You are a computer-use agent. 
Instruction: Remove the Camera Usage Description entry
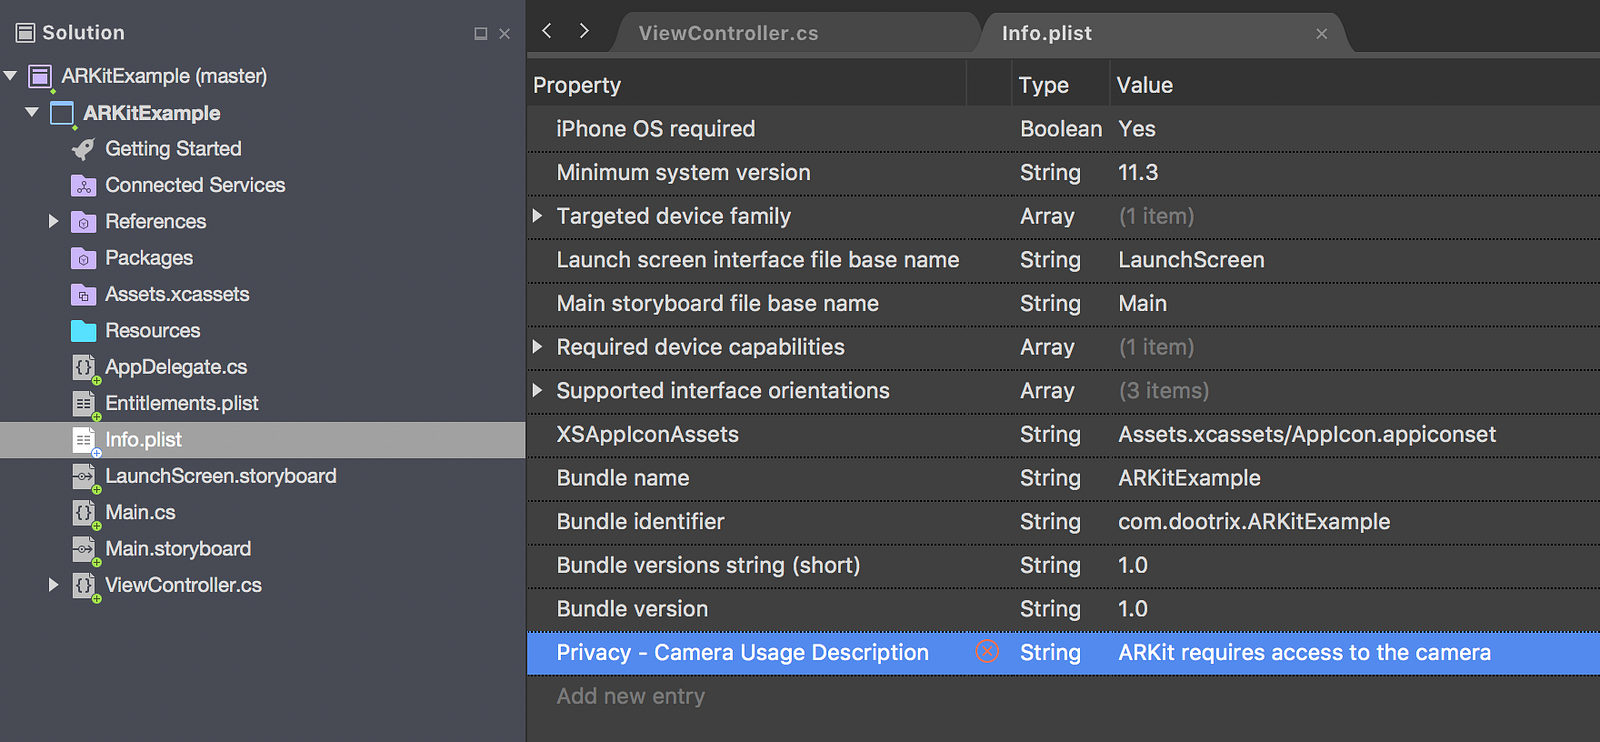tap(987, 652)
